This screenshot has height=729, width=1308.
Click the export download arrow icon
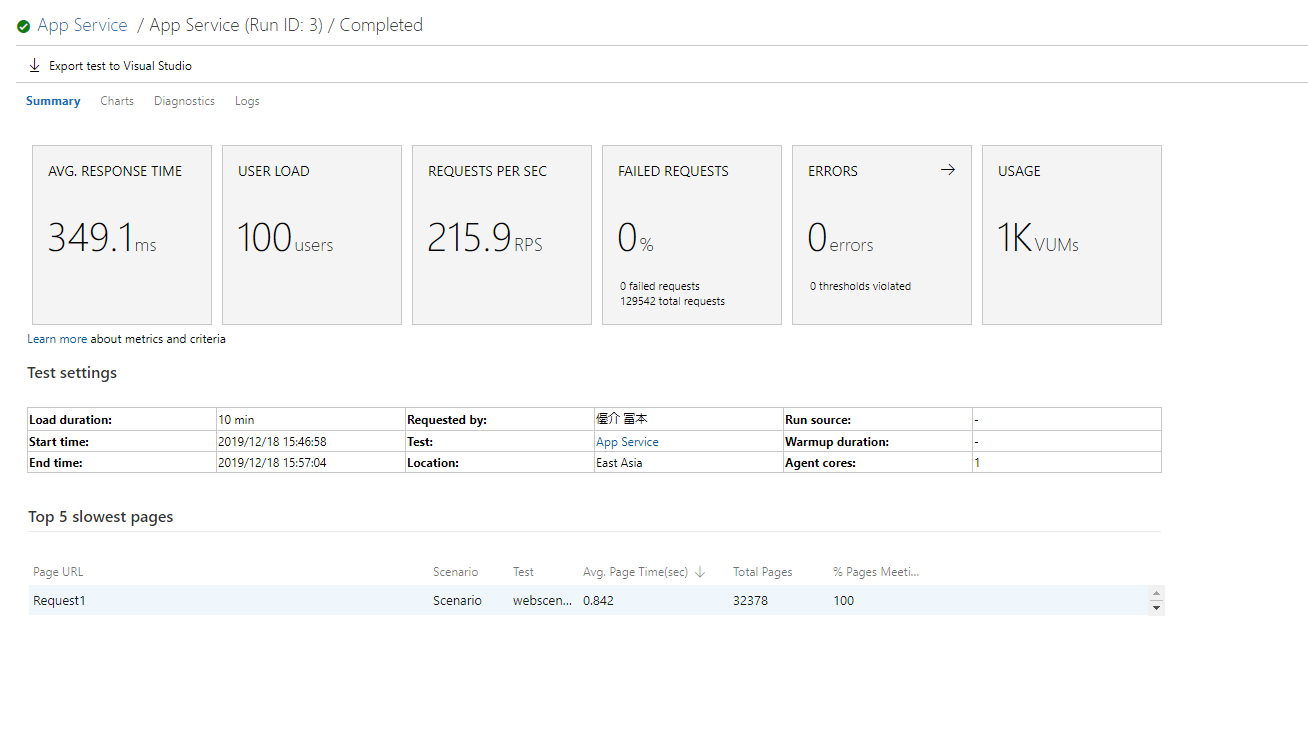(x=35, y=66)
